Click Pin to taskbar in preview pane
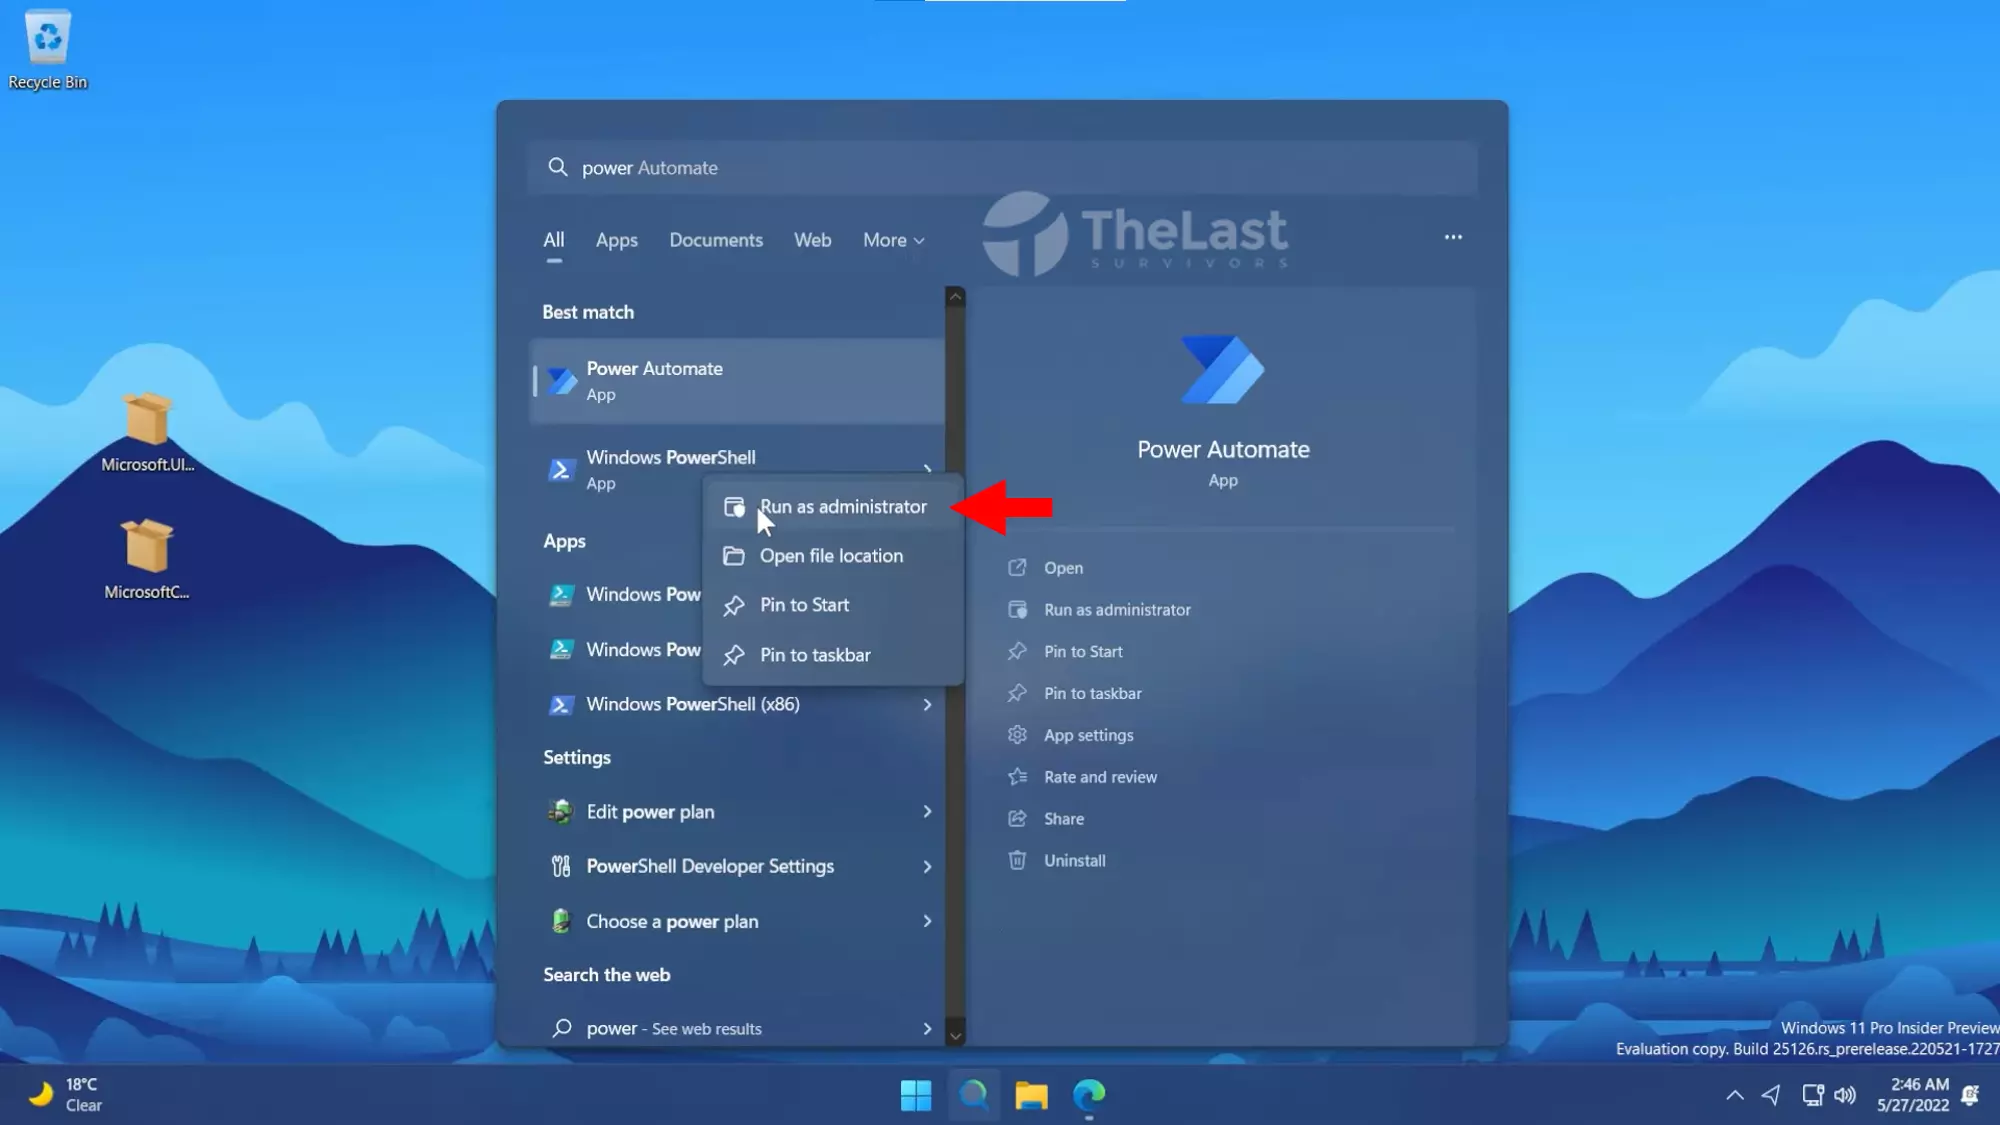This screenshot has width=2000, height=1125. tap(1092, 694)
